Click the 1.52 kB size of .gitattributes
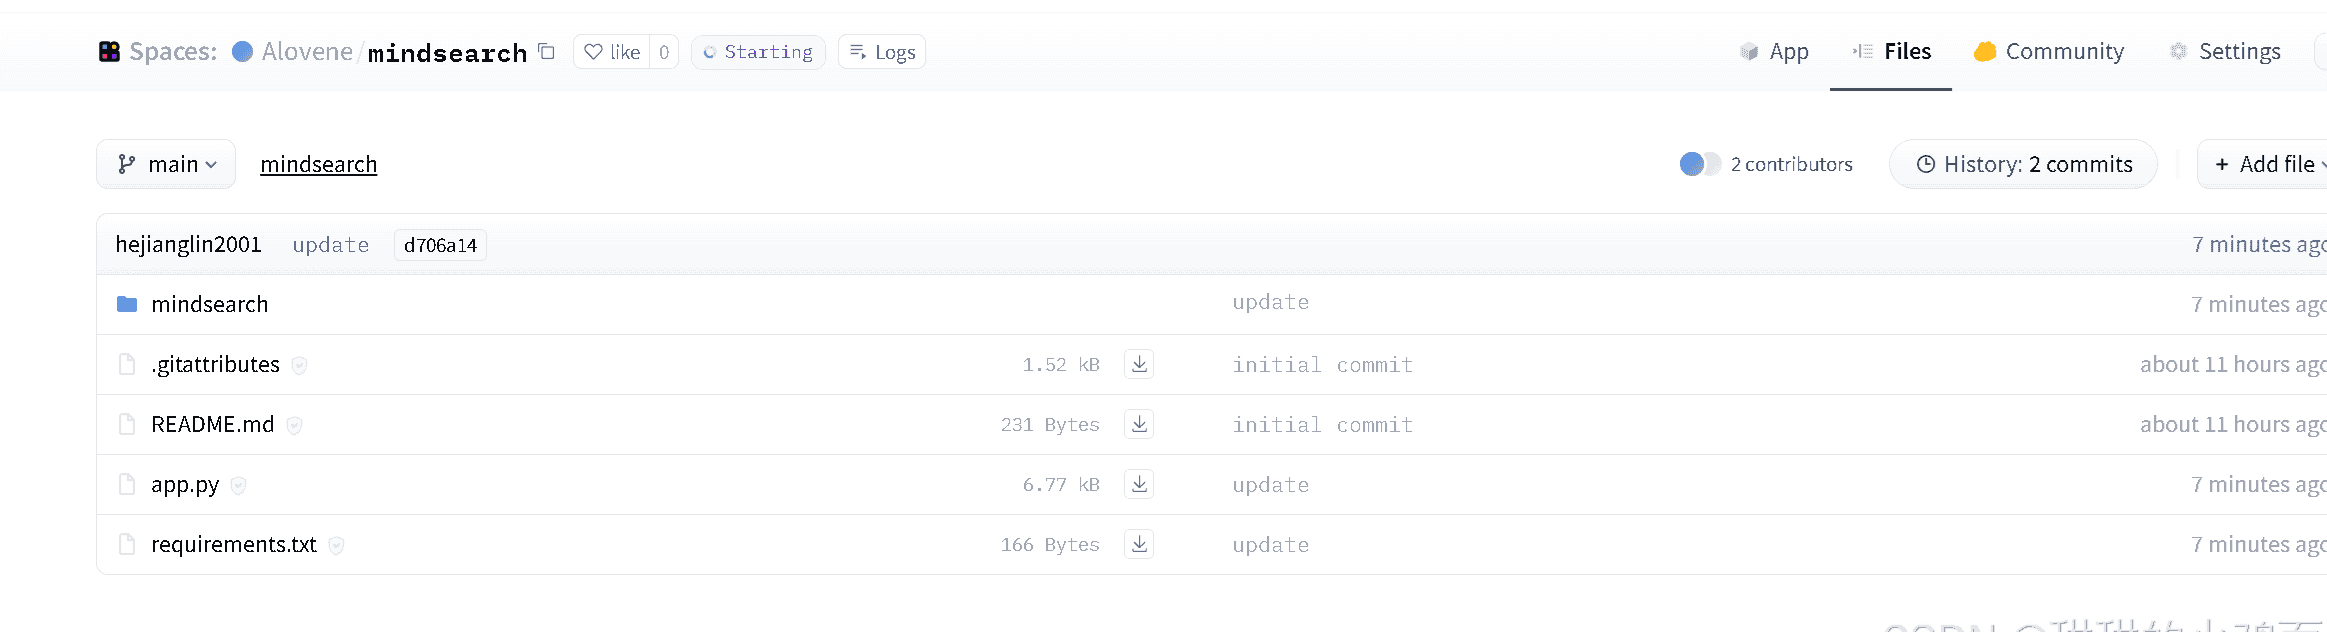The height and width of the screenshot is (632, 2327). tap(1061, 365)
